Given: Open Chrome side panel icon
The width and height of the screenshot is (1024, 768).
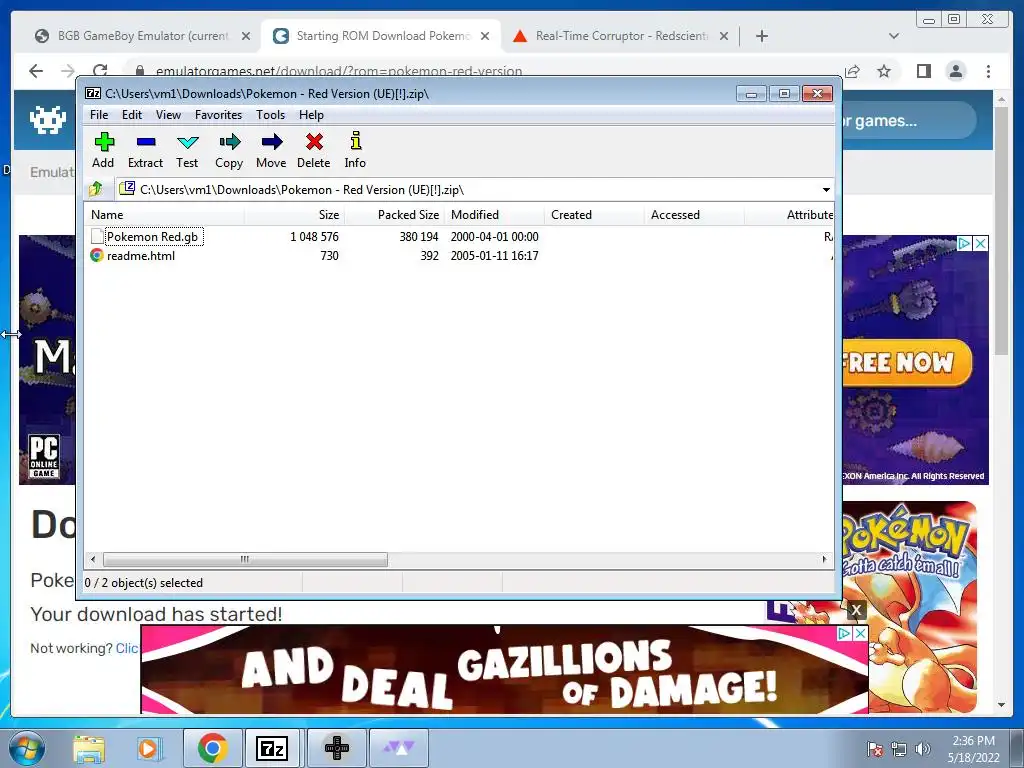Looking at the screenshot, I should point(923,71).
